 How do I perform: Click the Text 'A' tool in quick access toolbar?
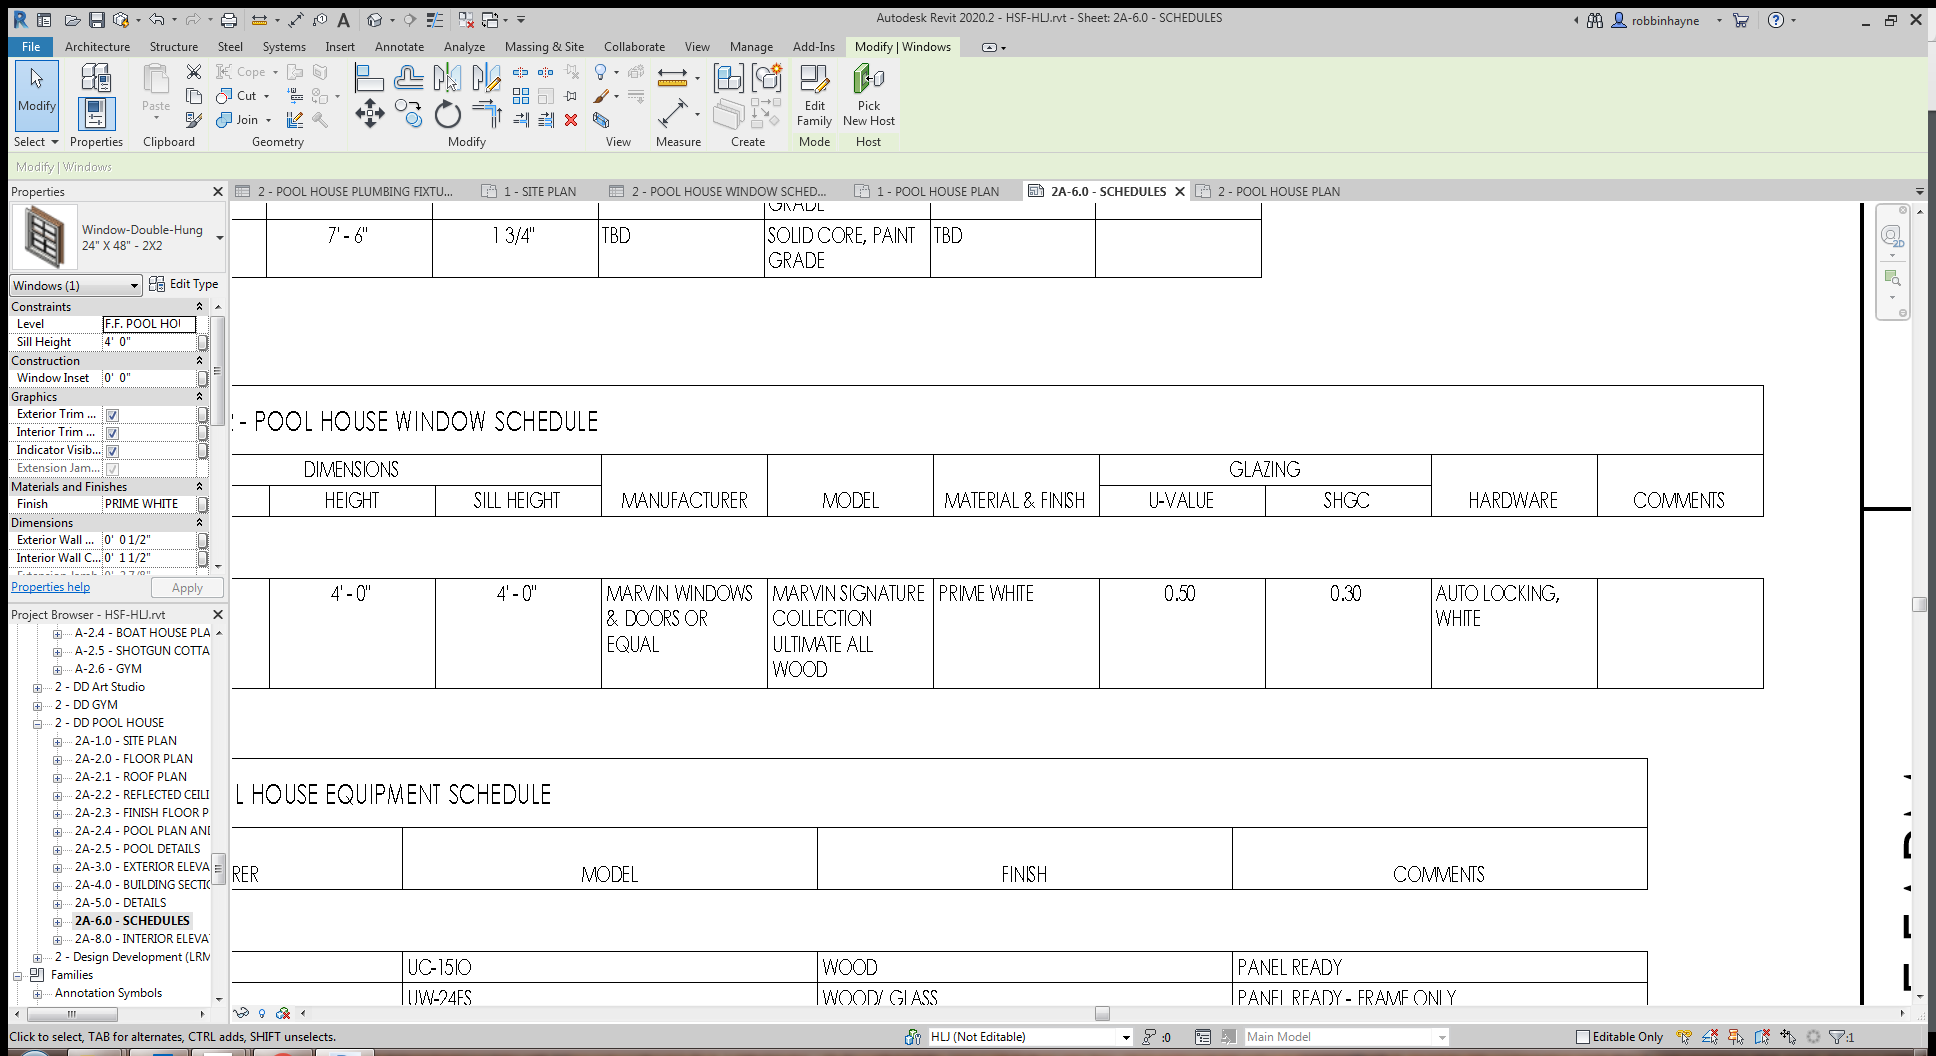343,19
